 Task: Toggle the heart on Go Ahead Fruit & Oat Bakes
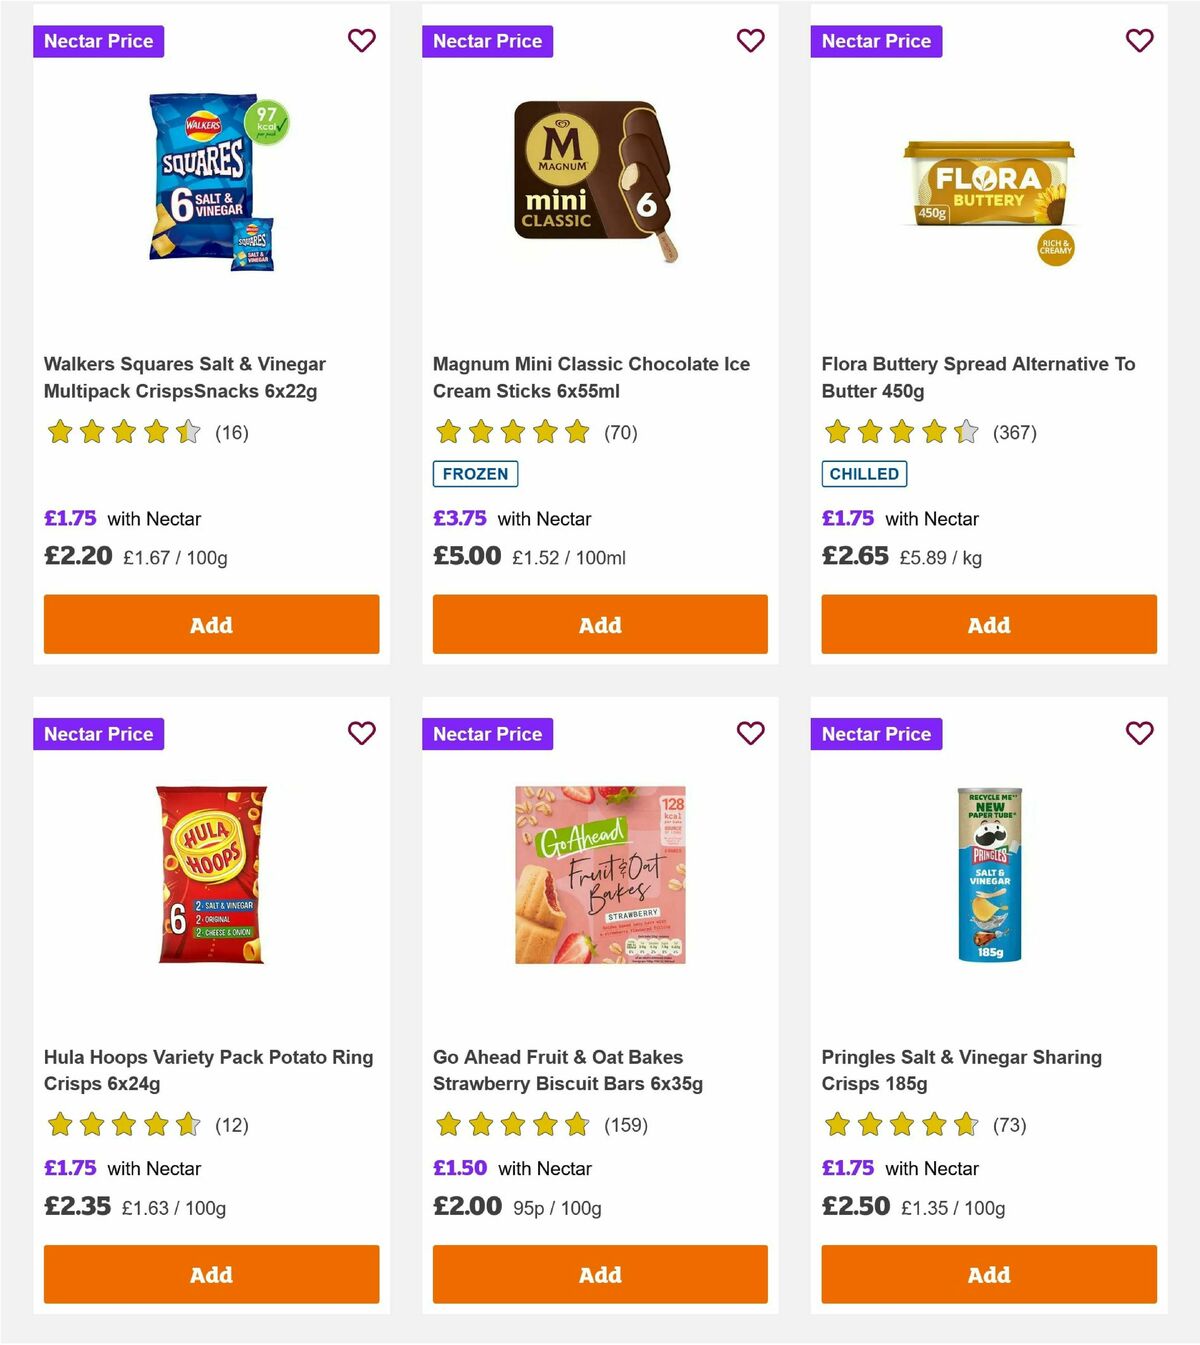pyautogui.click(x=750, y=733)
